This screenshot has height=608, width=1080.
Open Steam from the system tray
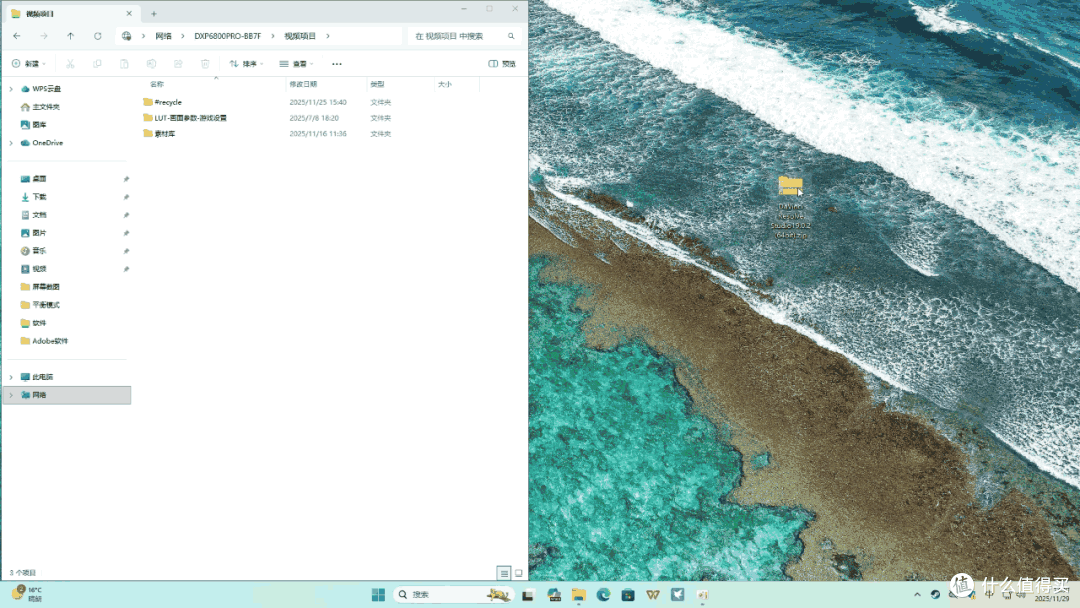pos(935,595)
